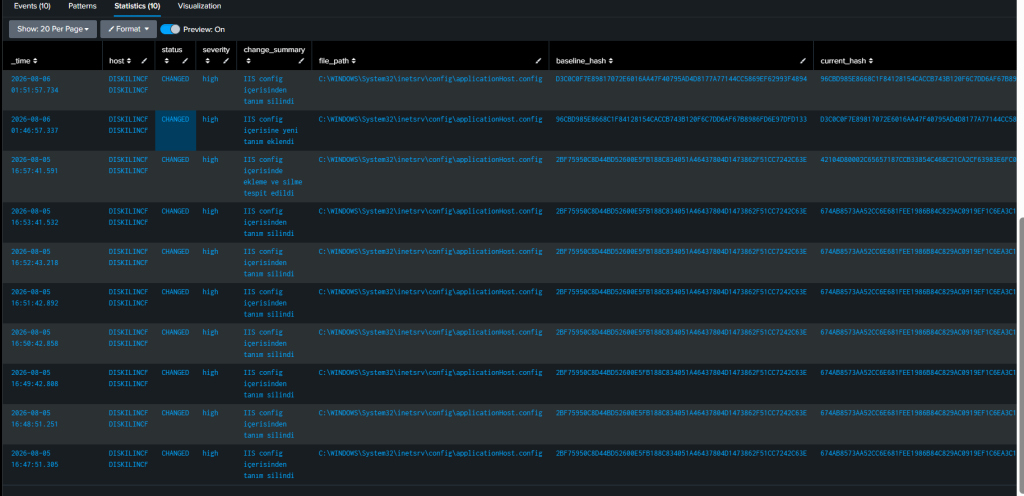
Task: Click the timestamp 2026-08-05 16:51:42.892
Action: click(35, 298)
